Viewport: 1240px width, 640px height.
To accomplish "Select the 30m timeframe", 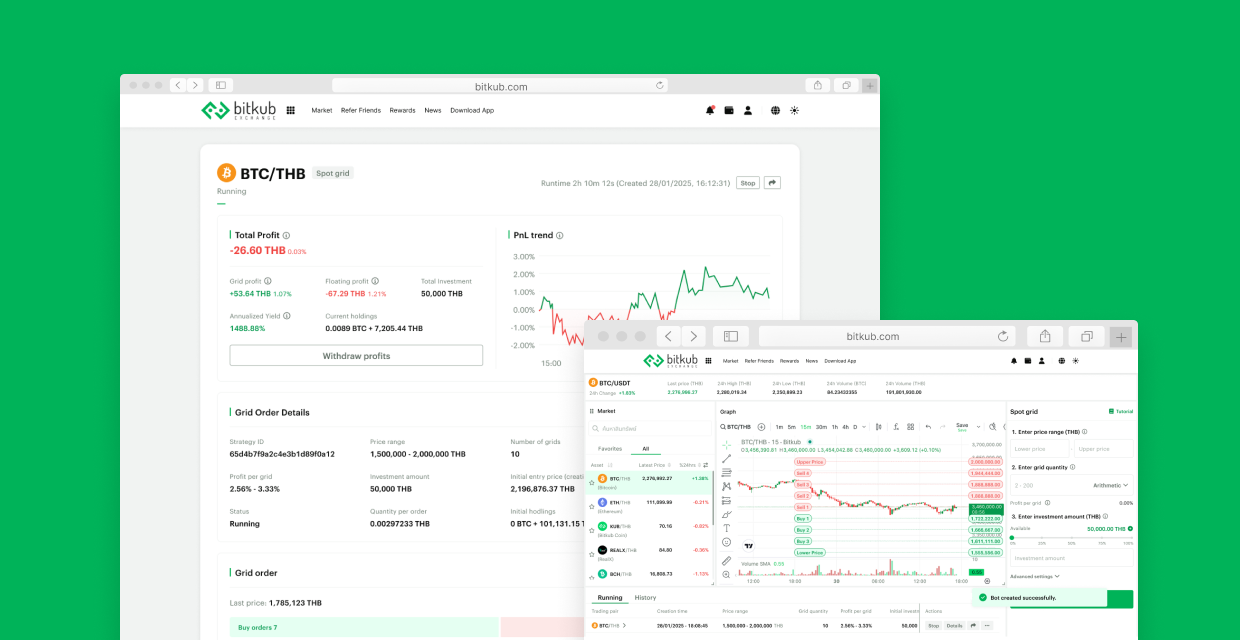I will pos(821,427).
